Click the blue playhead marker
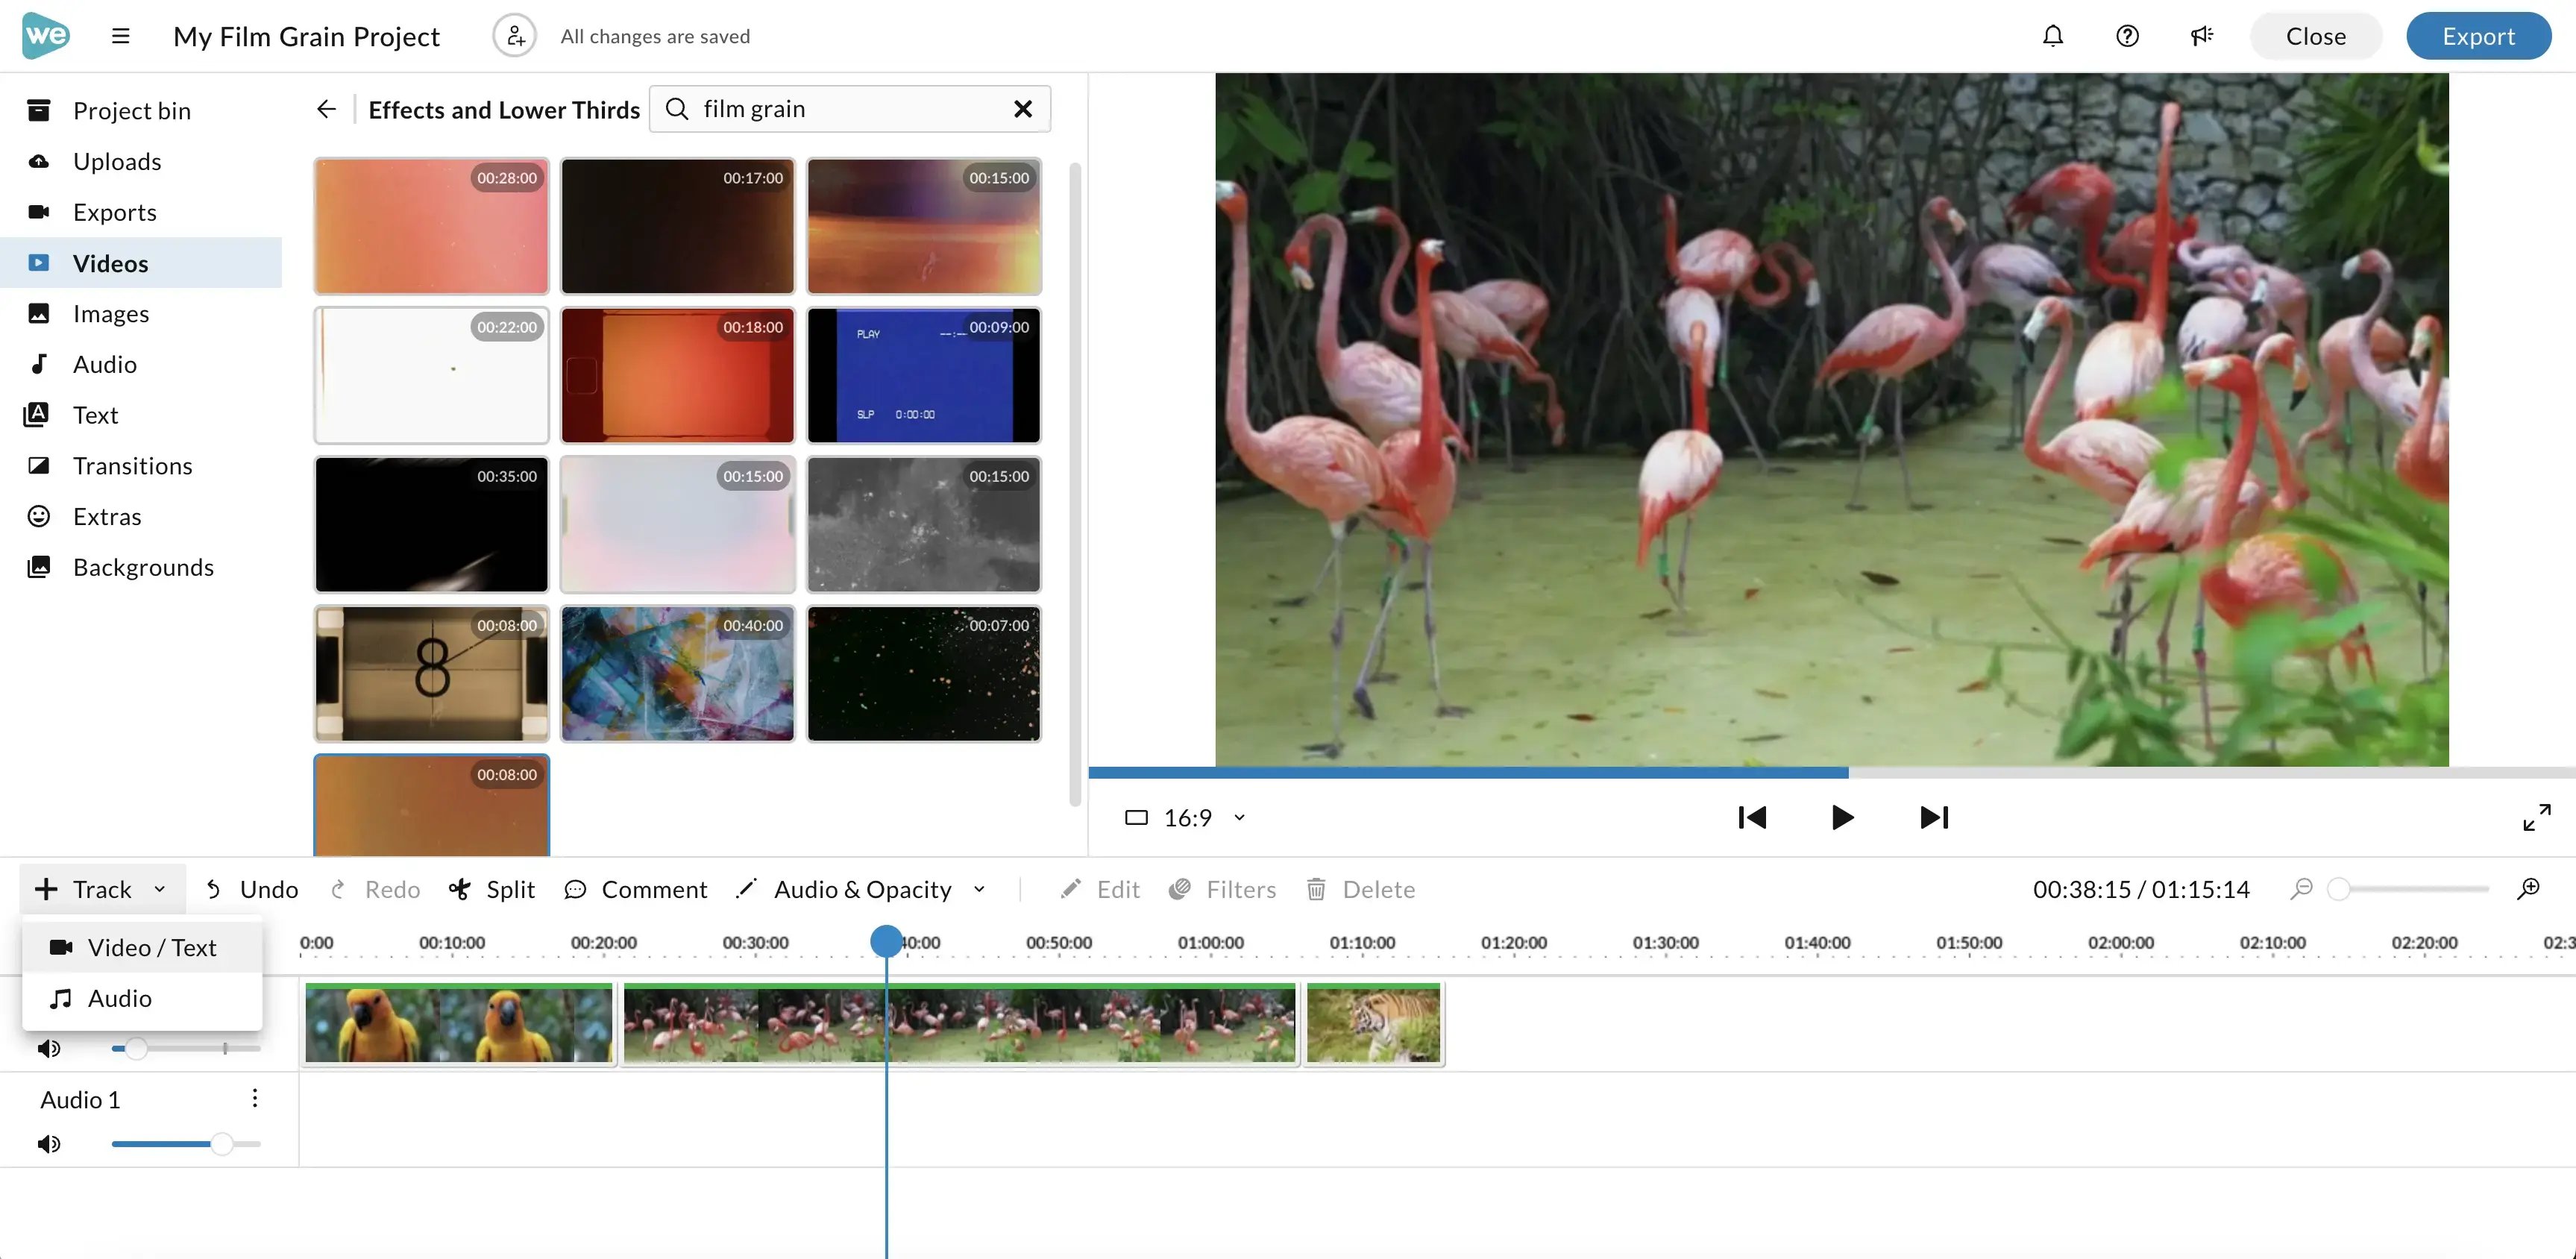The image size is (2576, 1259). [886, 941]
